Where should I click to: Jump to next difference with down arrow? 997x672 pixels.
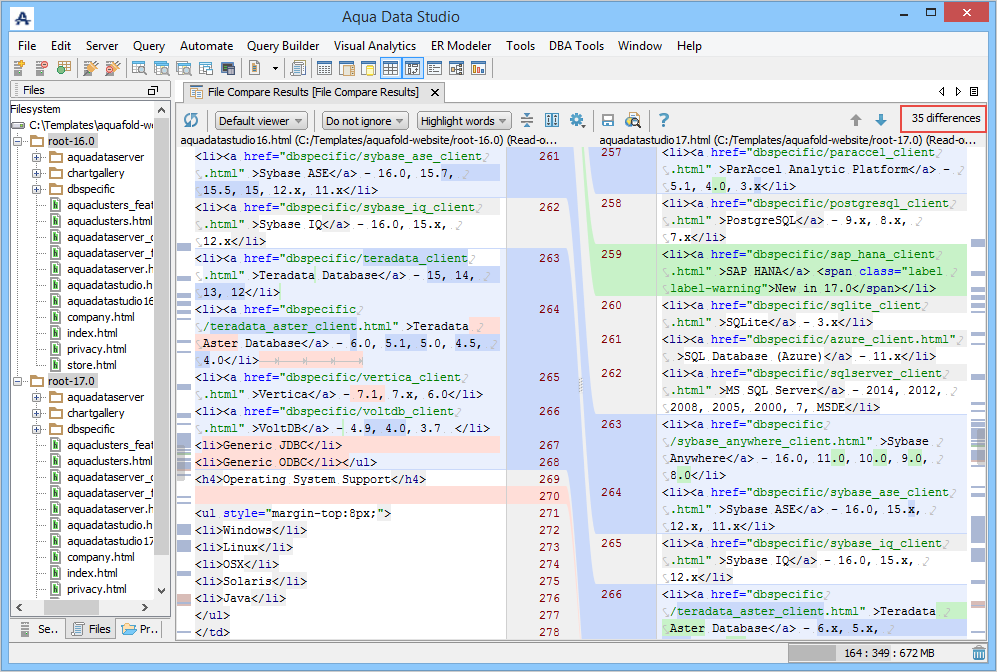coord(881,121)
